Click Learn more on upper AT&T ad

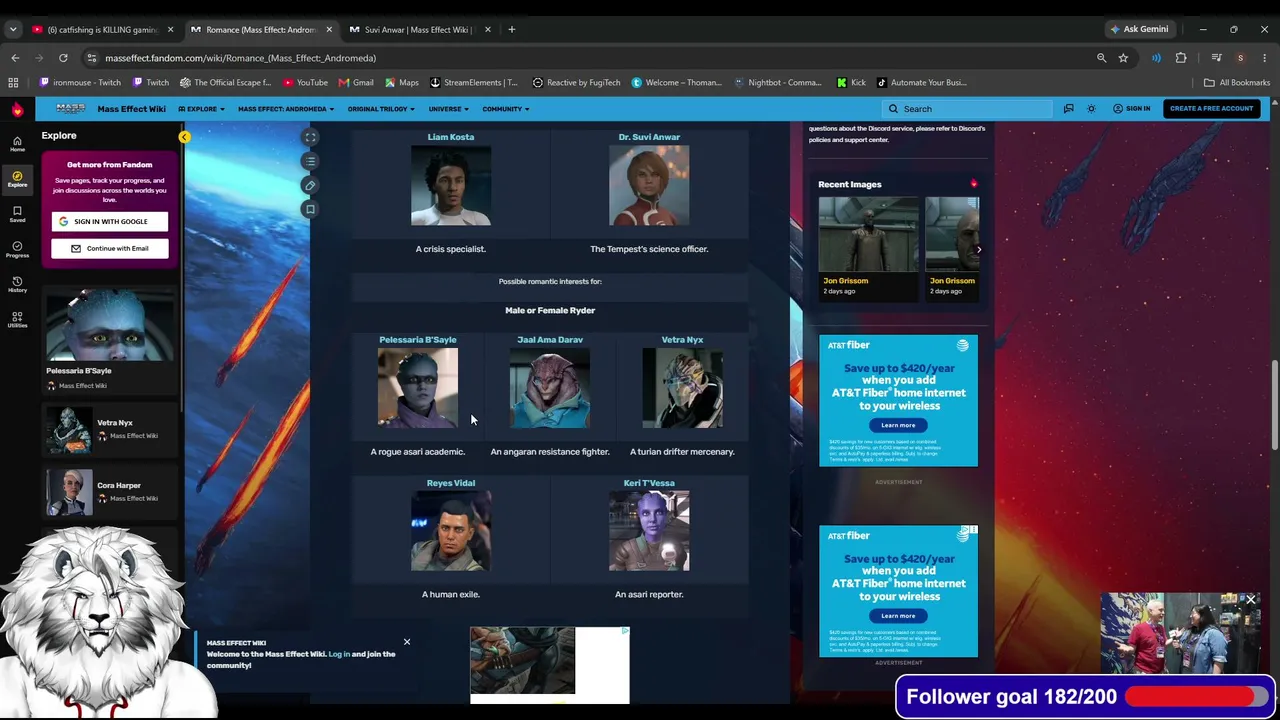point(898,425)
